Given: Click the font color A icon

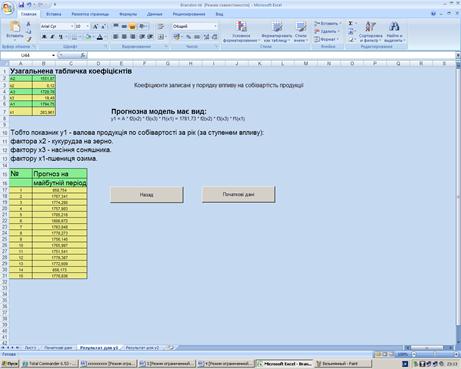Looking at the screenshot, I should pyautogui.click(x=100, y=37).
